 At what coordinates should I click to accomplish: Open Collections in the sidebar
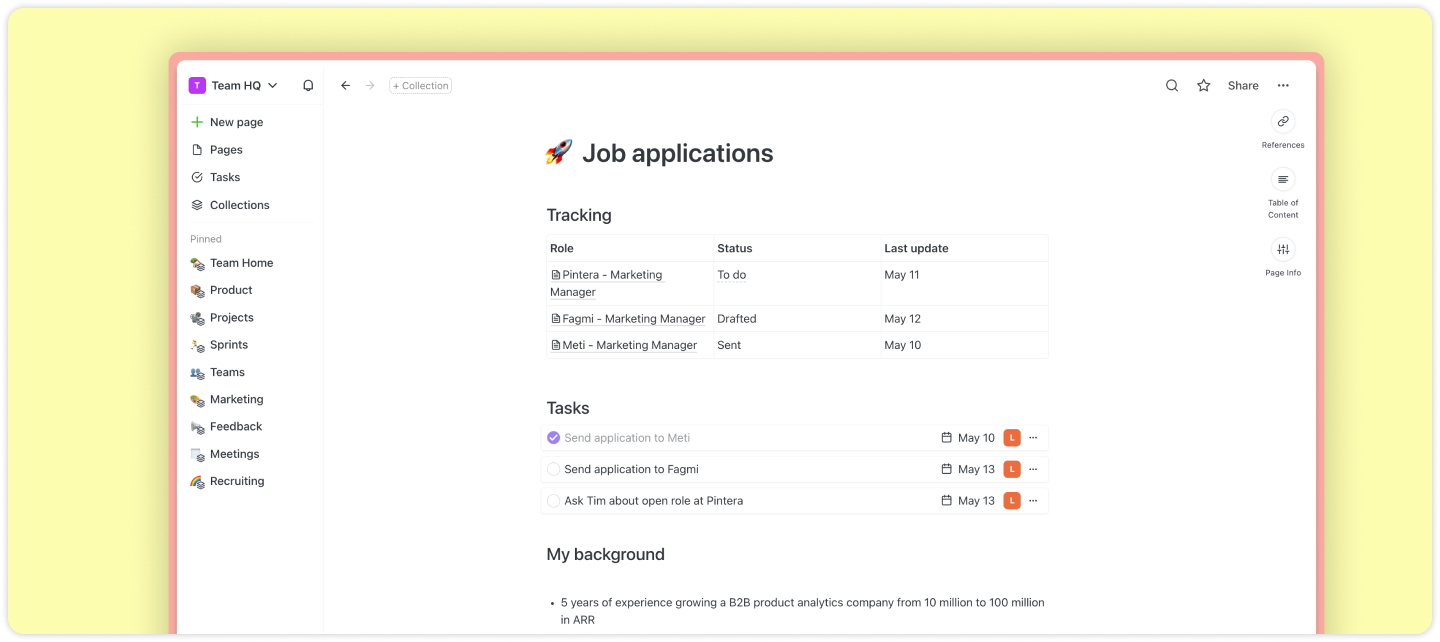click(239, 205)
